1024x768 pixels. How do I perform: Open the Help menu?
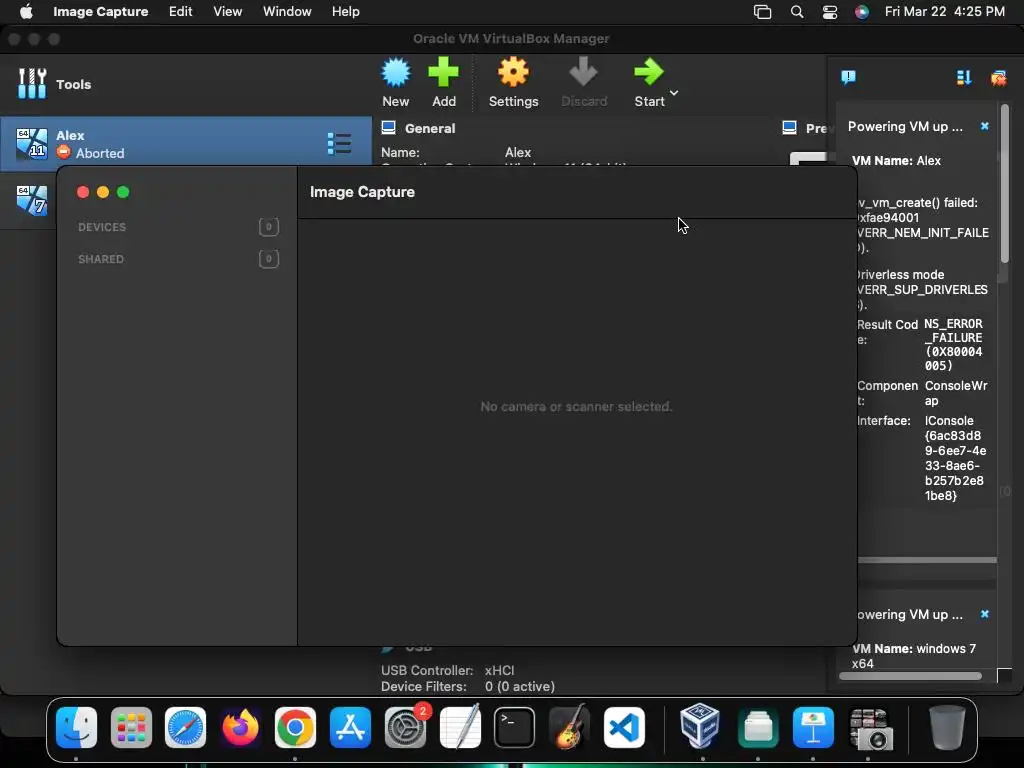[345, 11]
